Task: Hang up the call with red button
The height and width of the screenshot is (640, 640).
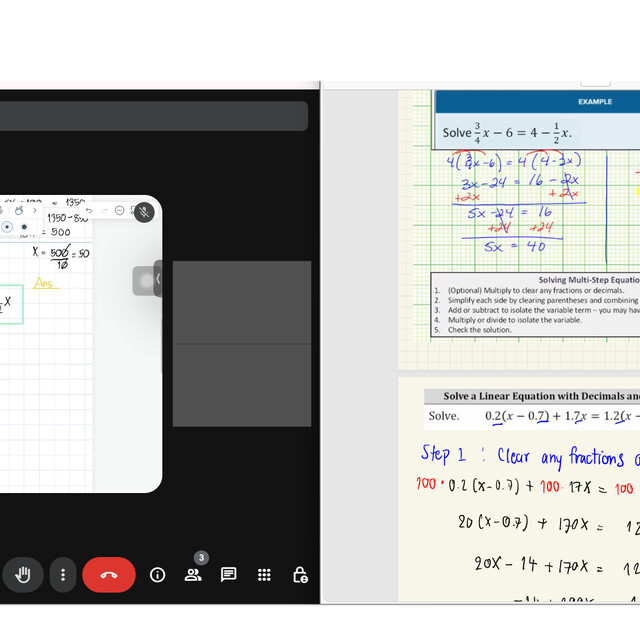Action: point(109,575)
